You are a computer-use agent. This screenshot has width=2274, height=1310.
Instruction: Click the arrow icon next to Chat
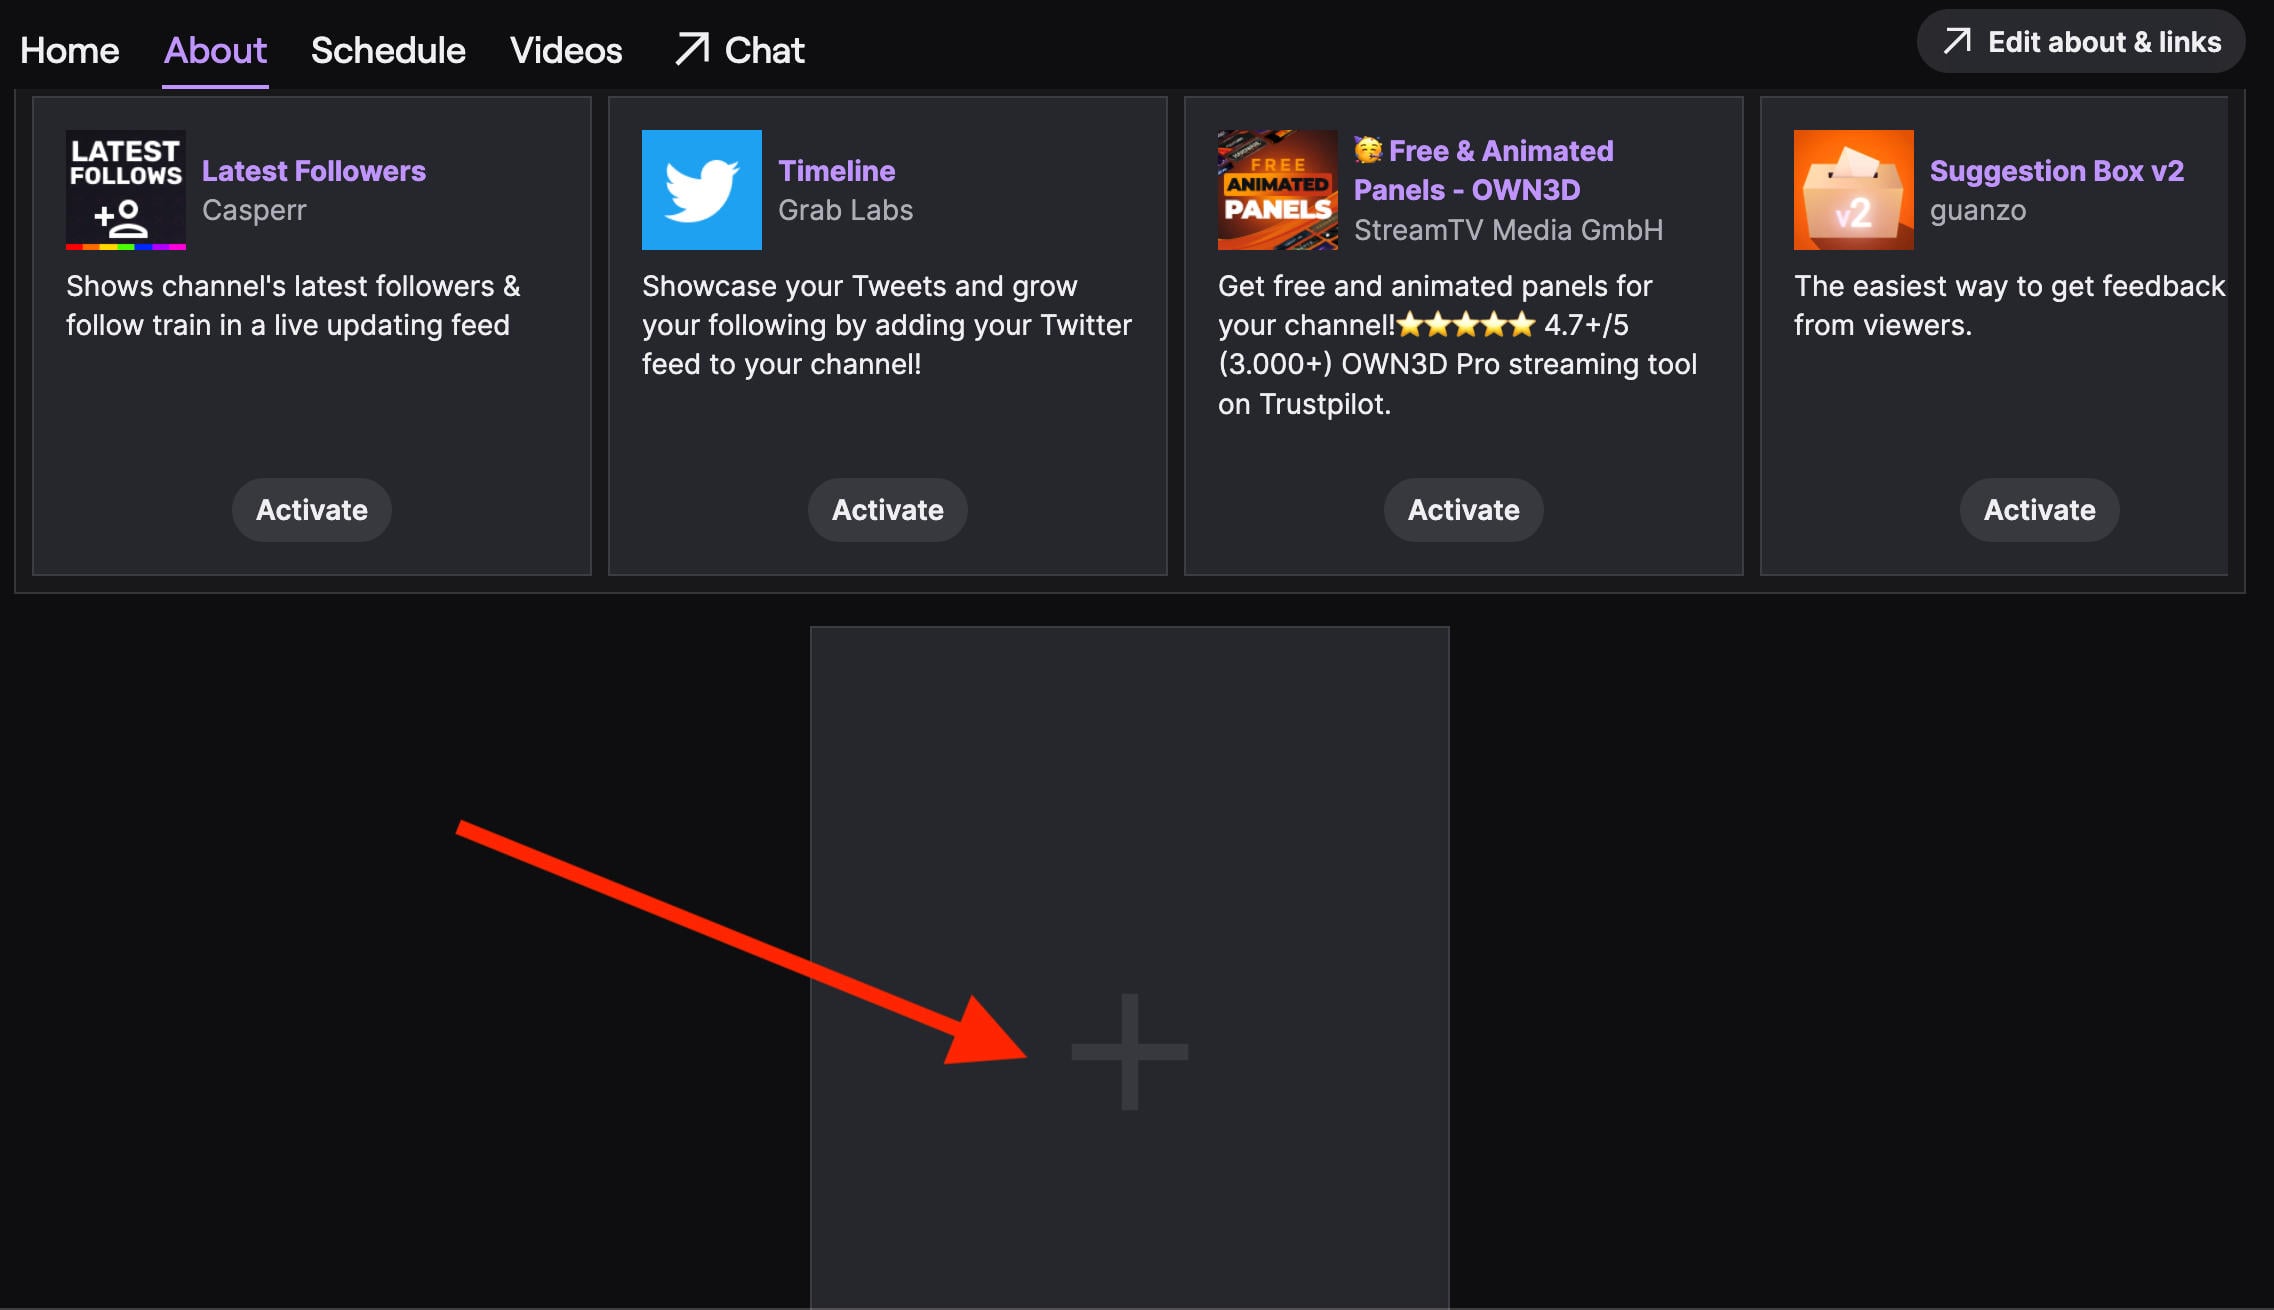(x=692, y=49)
